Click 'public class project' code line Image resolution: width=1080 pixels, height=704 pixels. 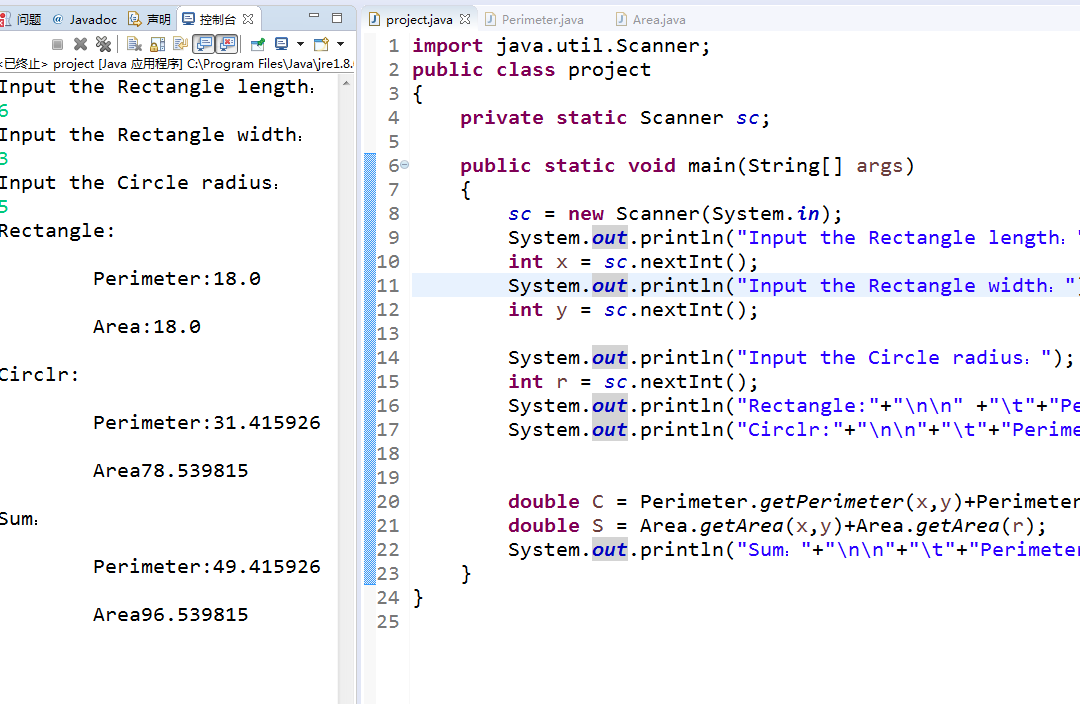[531, 70]
